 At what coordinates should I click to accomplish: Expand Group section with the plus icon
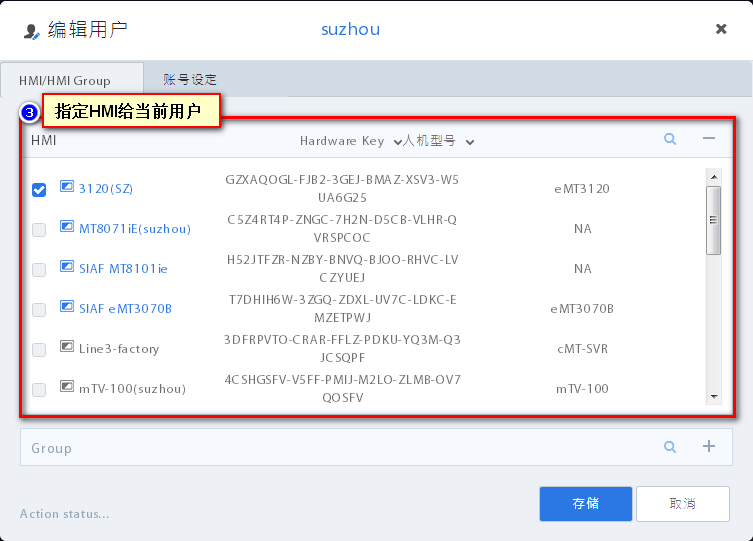708,447
